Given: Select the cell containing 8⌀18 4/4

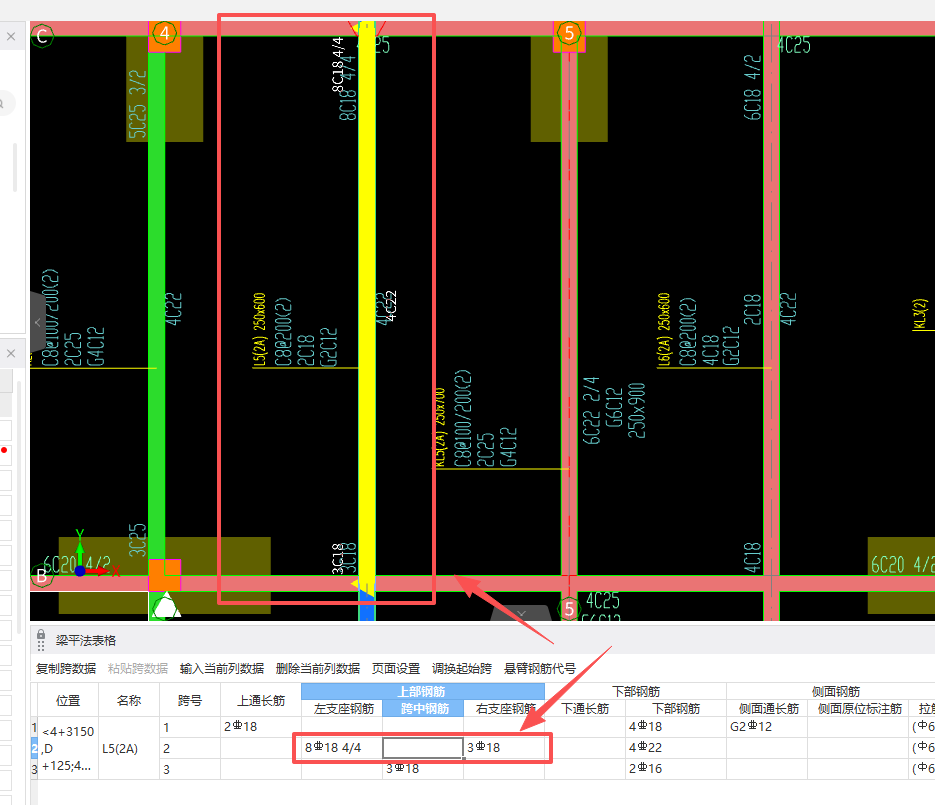Looking at the screenshot, I should [342, 748].
